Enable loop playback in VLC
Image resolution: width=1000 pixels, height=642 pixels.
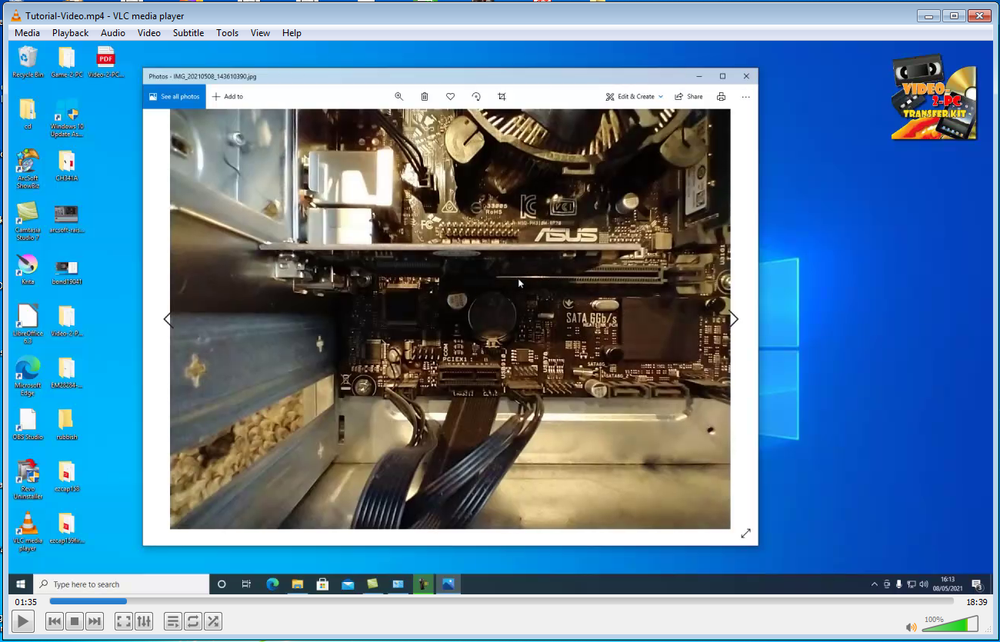point(192,621)
